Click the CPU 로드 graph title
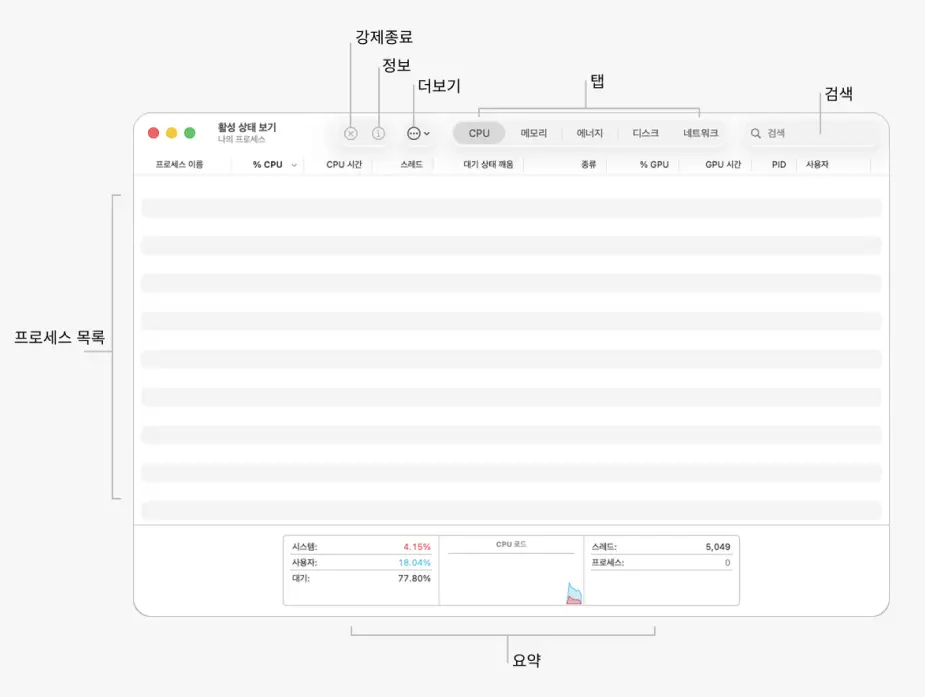 pos(511,544)
